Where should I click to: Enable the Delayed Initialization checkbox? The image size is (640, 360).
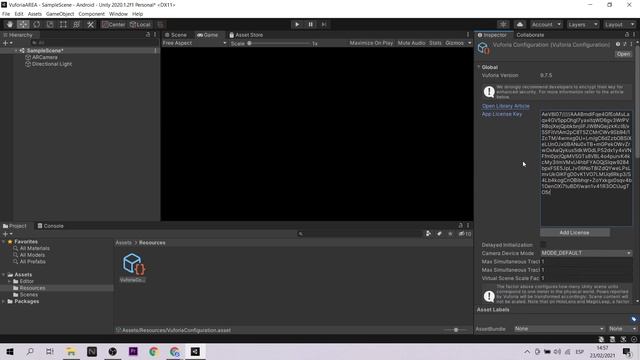pos(543,244)
